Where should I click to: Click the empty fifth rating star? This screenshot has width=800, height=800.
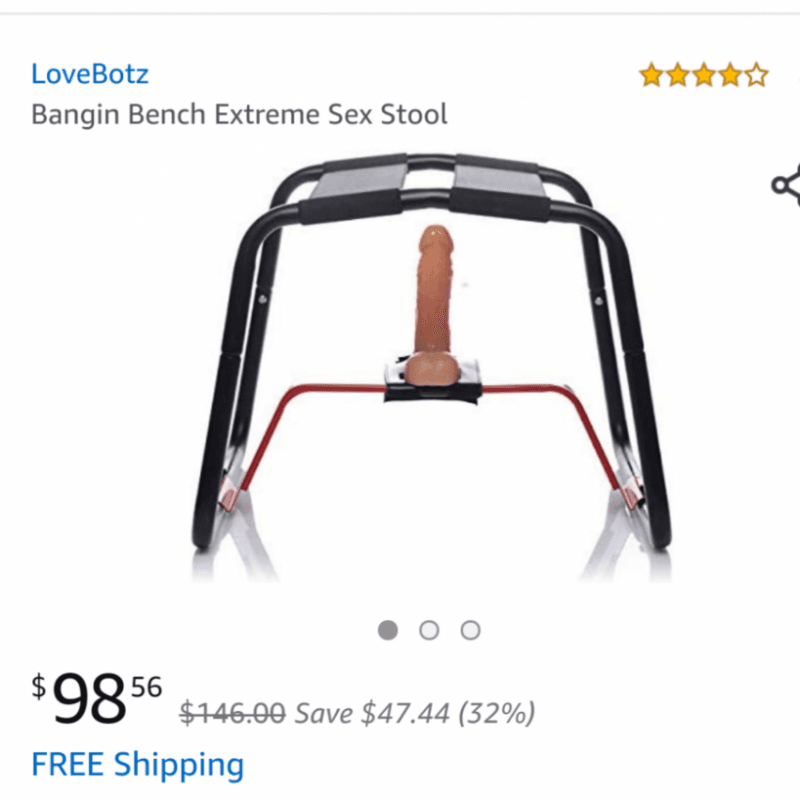click(x=756, y=75)
